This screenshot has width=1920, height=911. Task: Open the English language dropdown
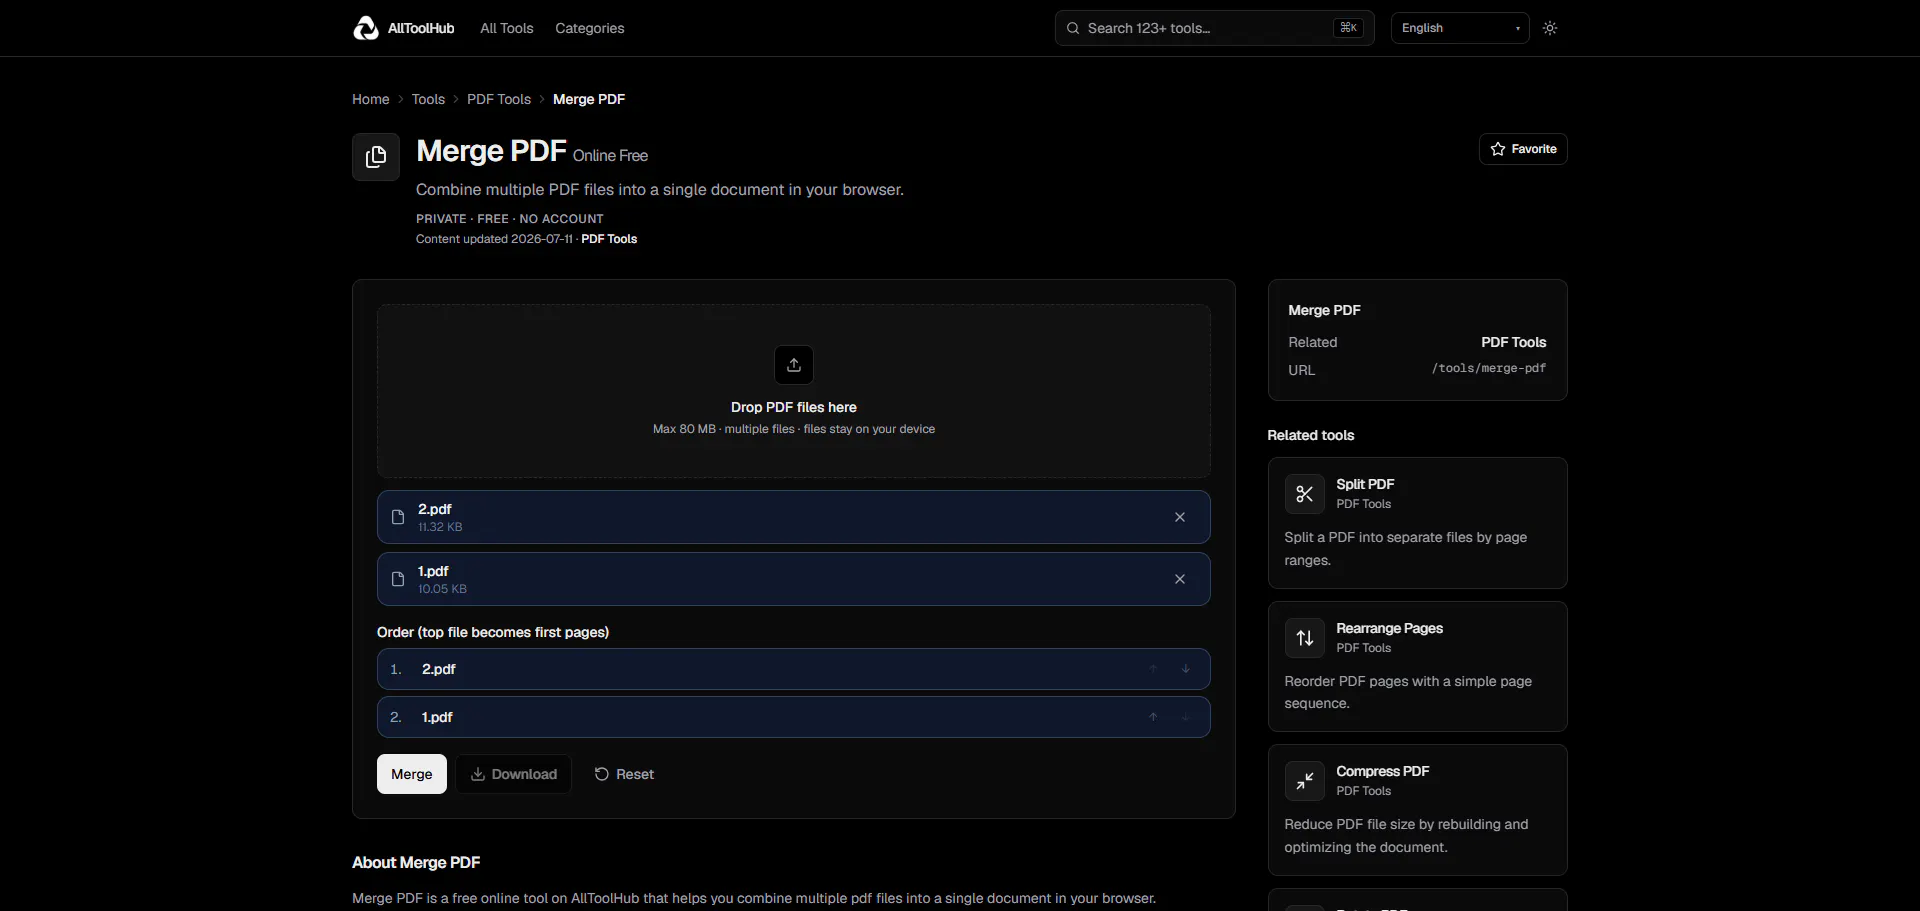click(x=1460, y=28)
